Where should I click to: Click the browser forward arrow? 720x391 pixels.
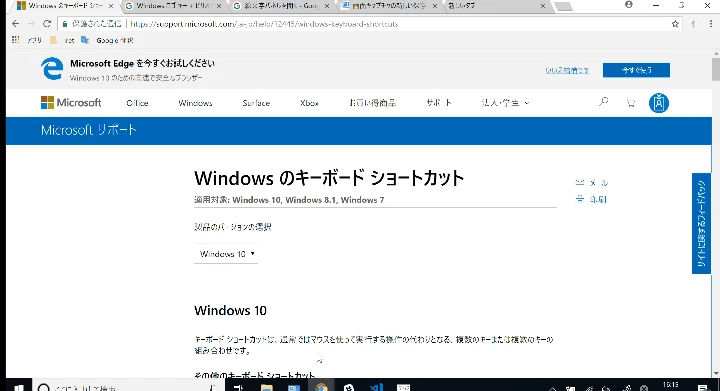(31, 24)
